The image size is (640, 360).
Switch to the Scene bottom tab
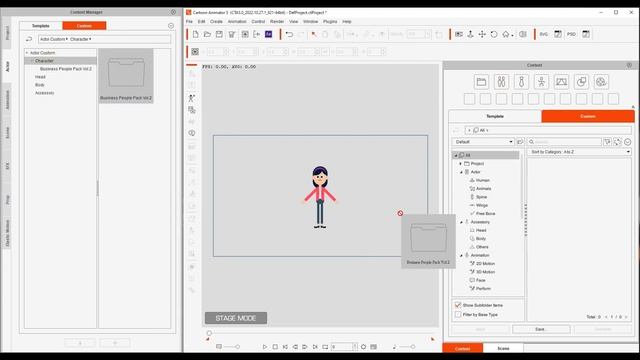(503, 348)
